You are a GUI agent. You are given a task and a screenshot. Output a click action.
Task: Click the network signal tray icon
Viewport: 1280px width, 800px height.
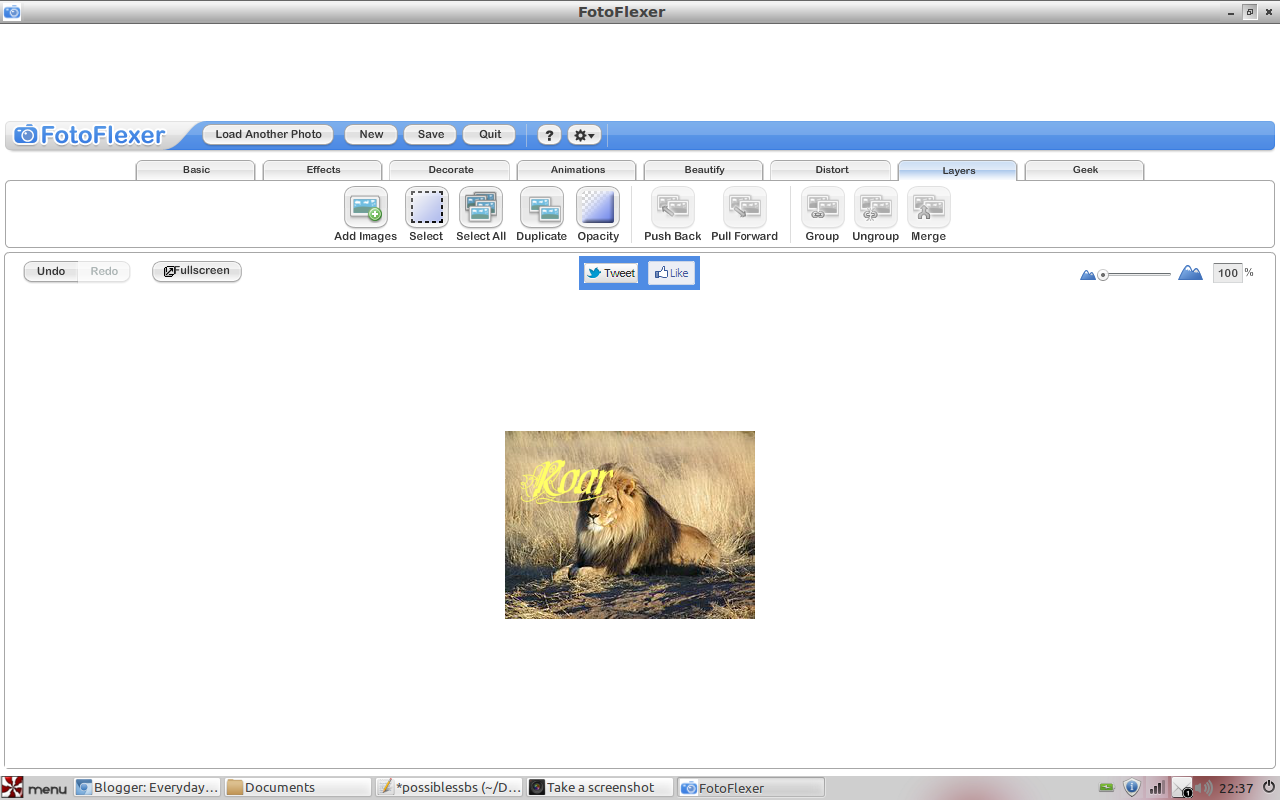(1157, 788)
